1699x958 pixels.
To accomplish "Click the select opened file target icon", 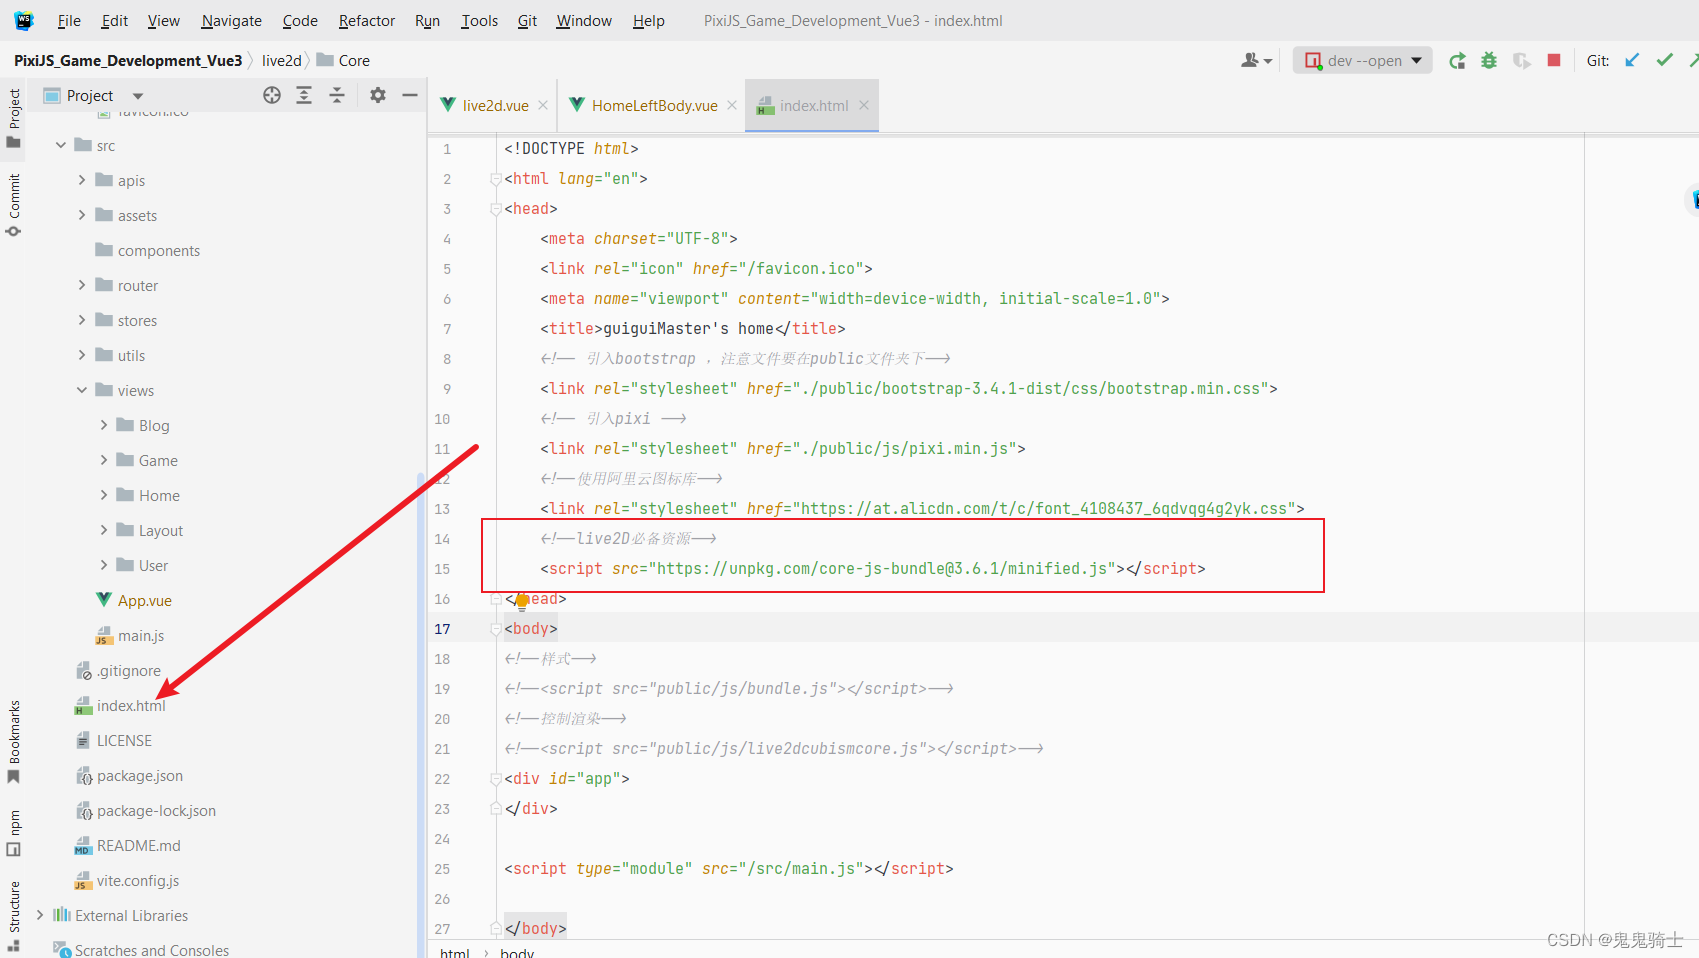I will coord(272,95).
